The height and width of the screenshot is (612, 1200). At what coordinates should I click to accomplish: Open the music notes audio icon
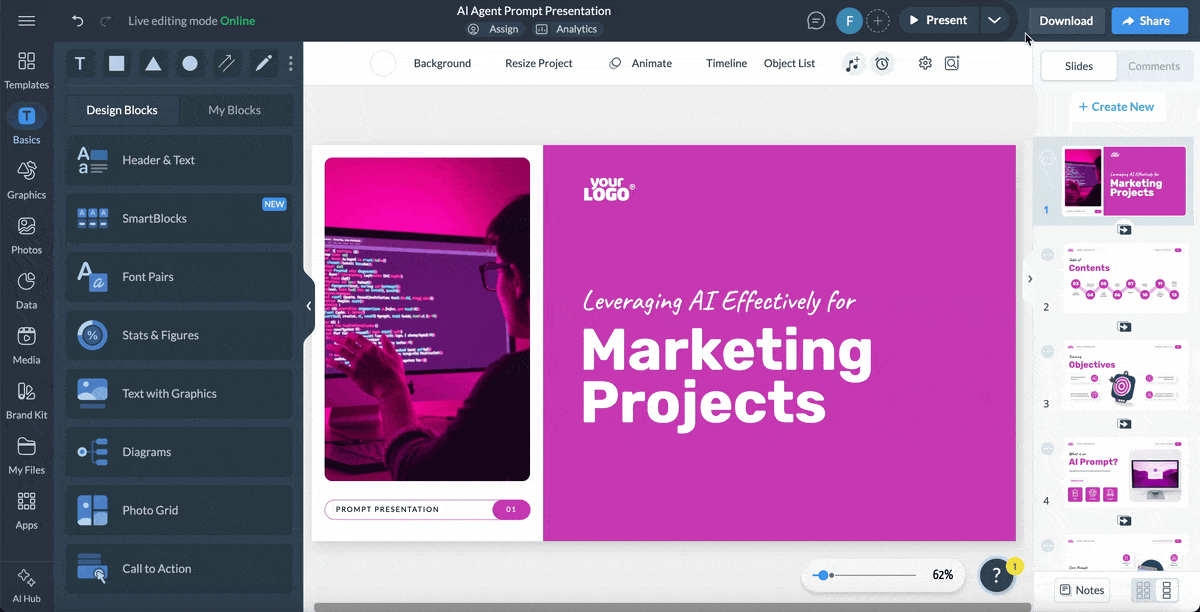click(x=852, y=63)
